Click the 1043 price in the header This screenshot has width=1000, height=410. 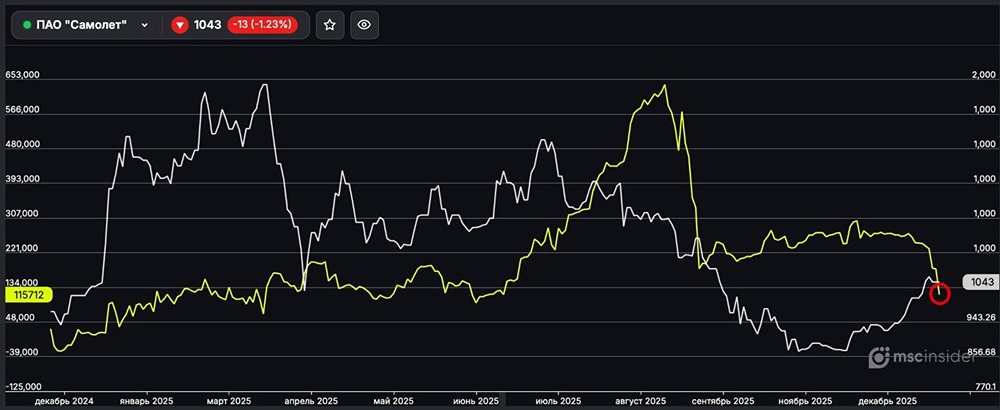tap(207, 25)
